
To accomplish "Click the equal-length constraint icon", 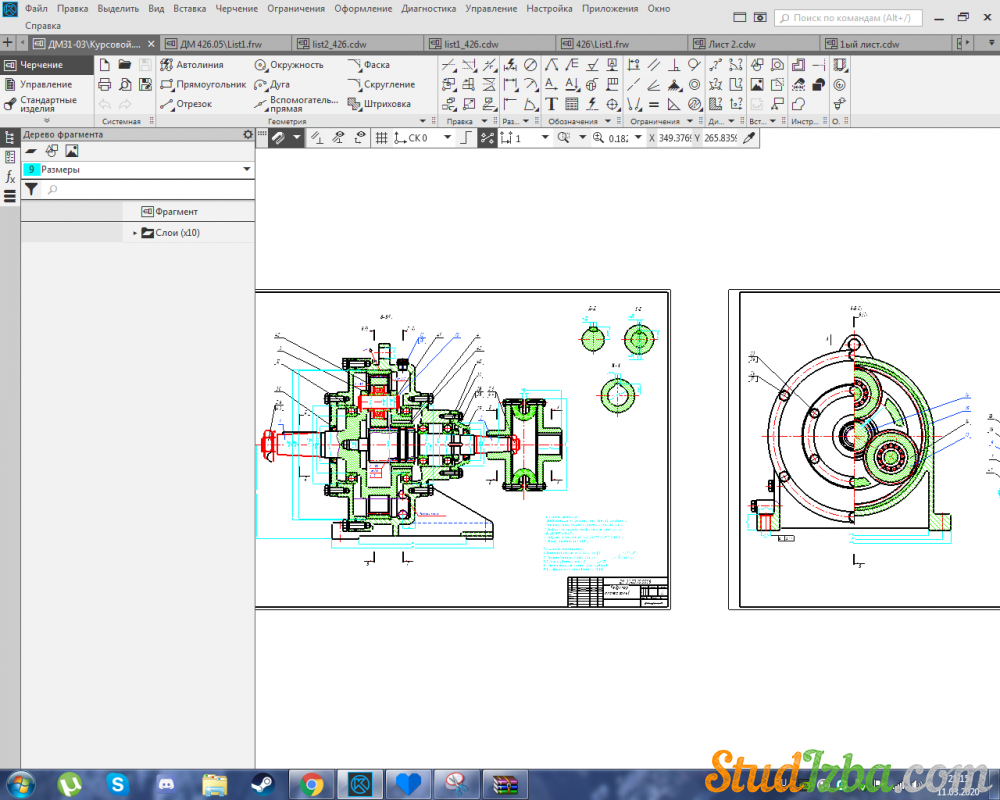I will pyautogui.click(x=654, y=104).
